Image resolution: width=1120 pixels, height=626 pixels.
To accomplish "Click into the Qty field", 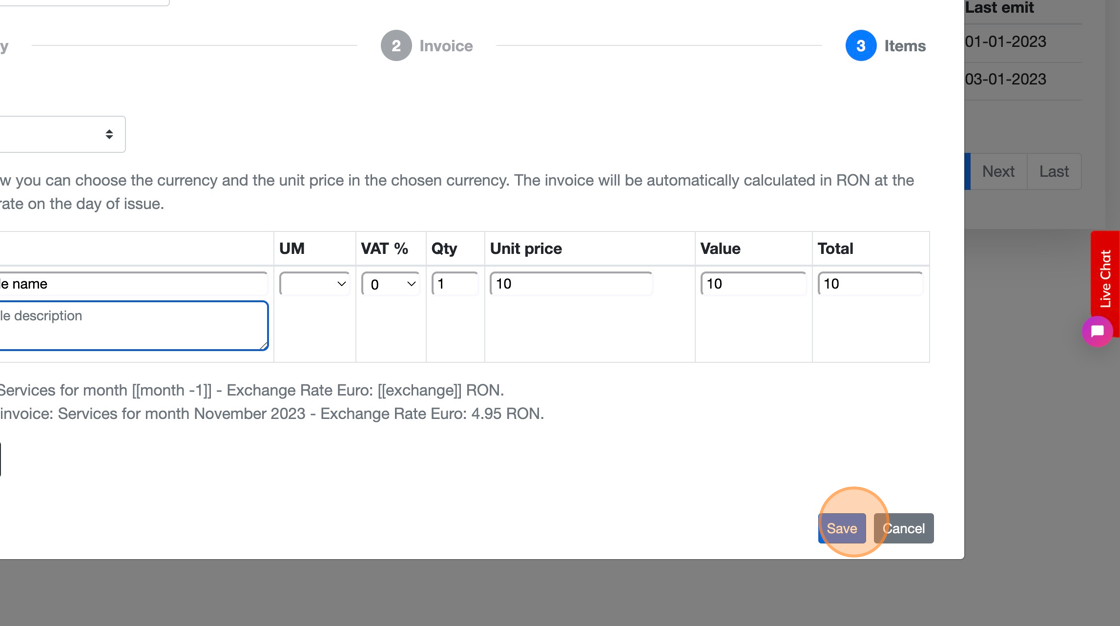I will (x=455, y=284).
